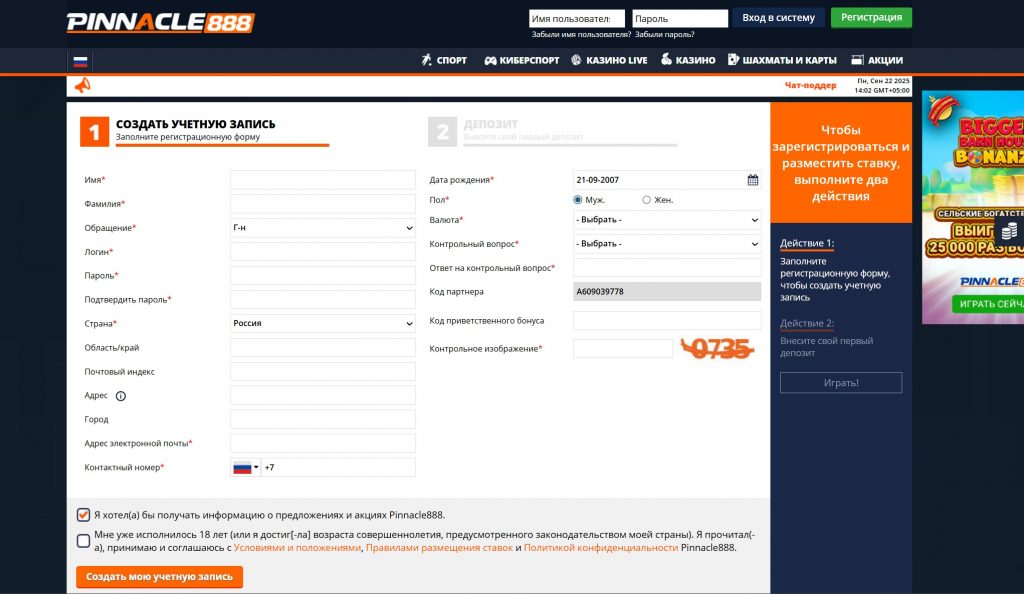The image size is (1024, 594).
Task: Open the Киберспорт menu item
Action: click(521, 60)
